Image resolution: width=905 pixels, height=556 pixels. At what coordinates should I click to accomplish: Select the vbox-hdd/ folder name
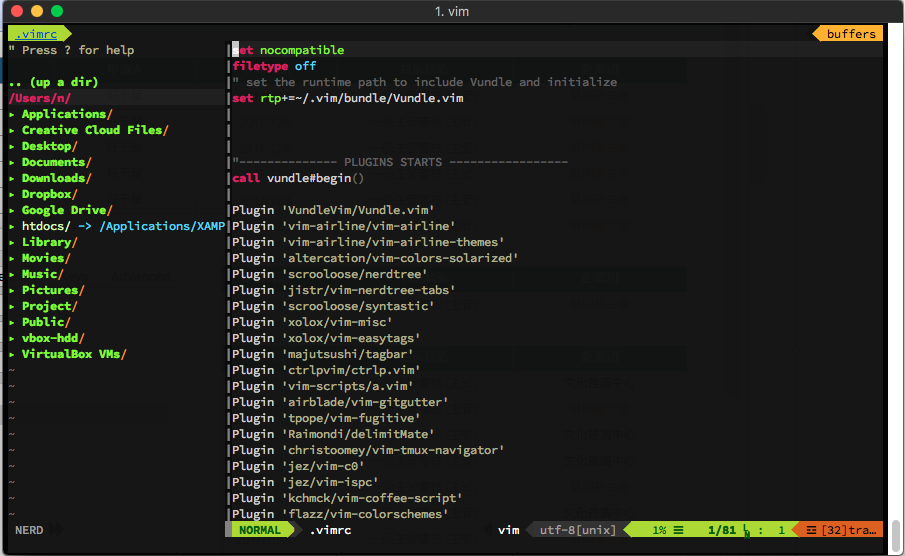click(53, 338)
